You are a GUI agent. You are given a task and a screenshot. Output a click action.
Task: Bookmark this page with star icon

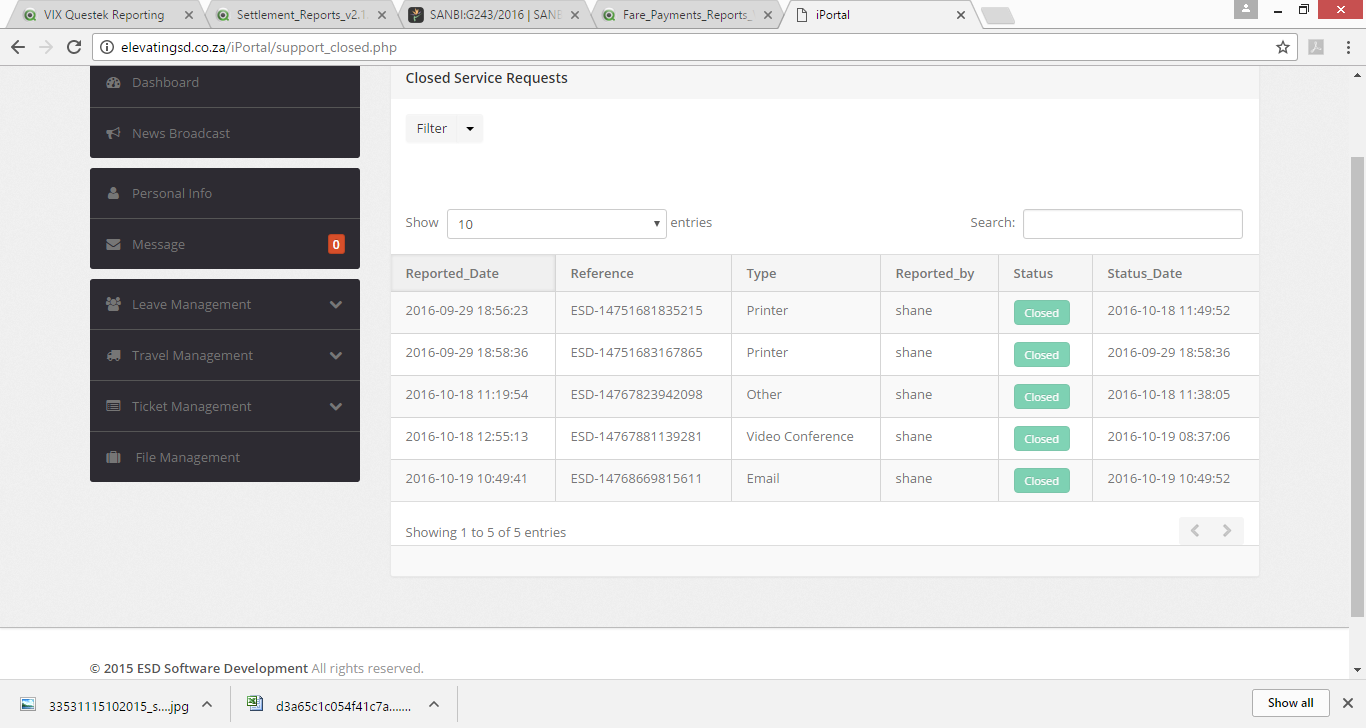pos(1283,47)
